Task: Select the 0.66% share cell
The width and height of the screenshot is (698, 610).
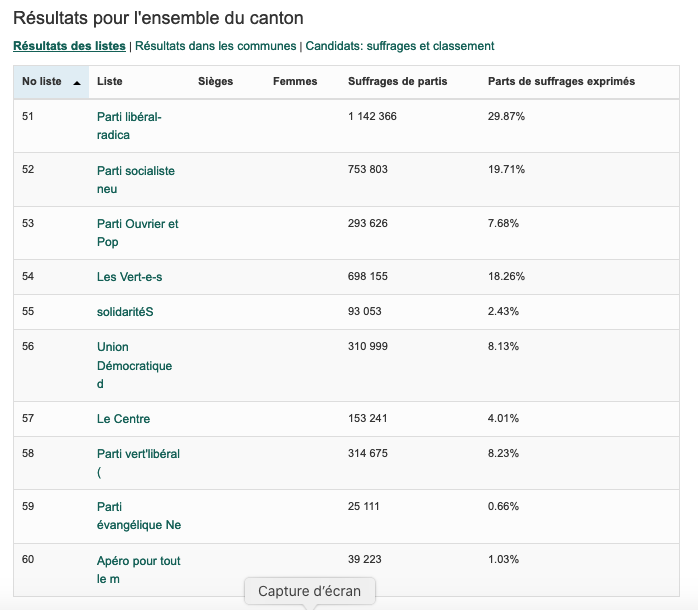Action: (503, 506)
